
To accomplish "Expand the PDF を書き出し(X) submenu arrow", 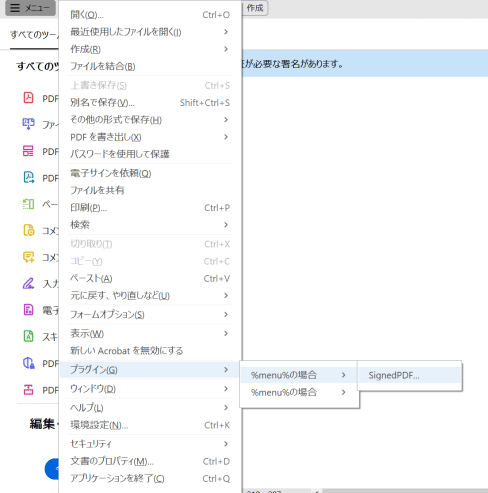I will point(226,137).
